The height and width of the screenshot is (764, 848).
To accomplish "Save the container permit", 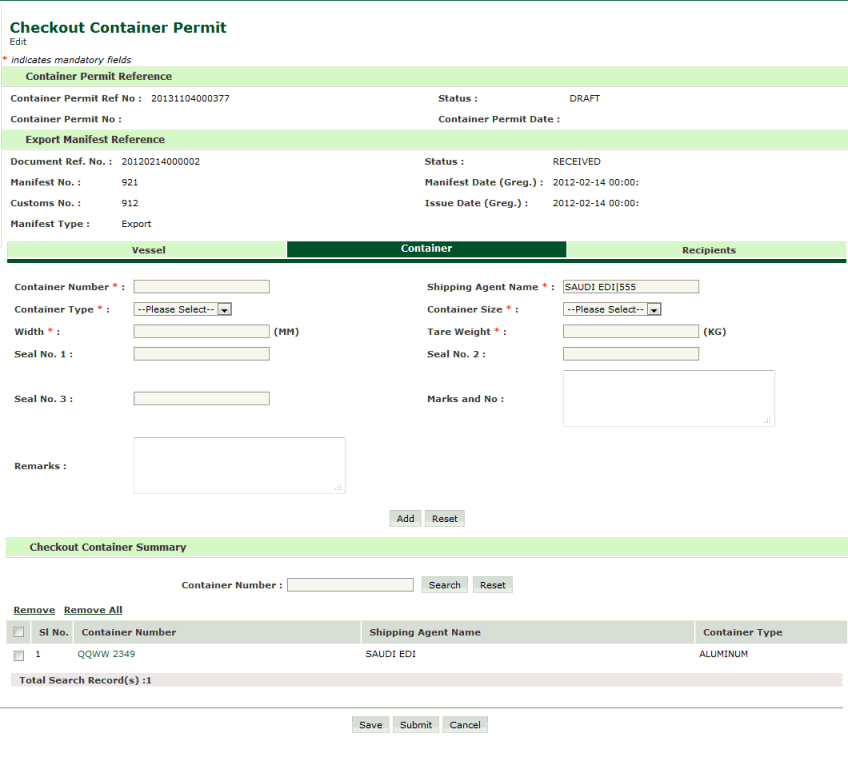I will (370, 725).
